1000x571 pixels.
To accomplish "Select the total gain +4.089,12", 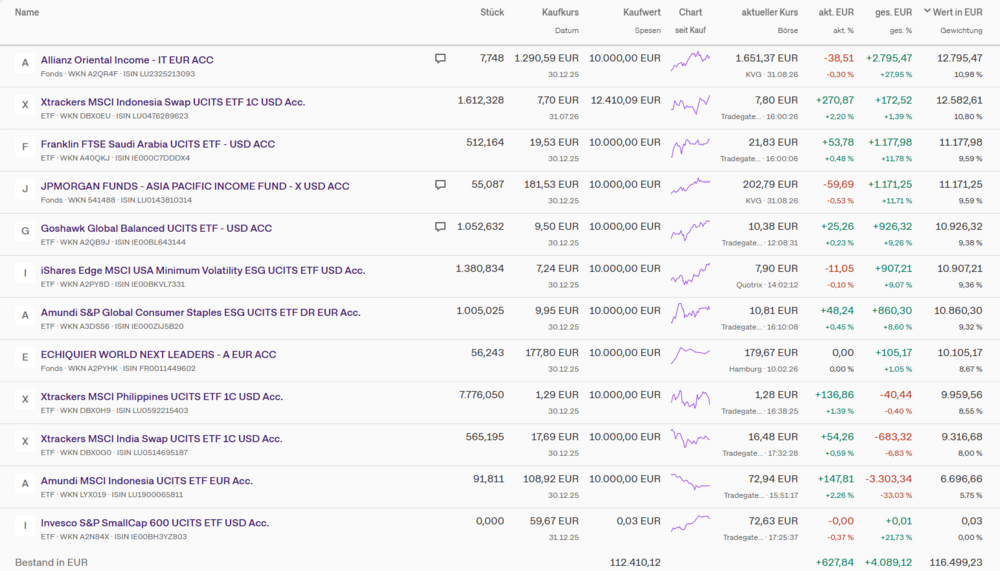I will [888, 563].
